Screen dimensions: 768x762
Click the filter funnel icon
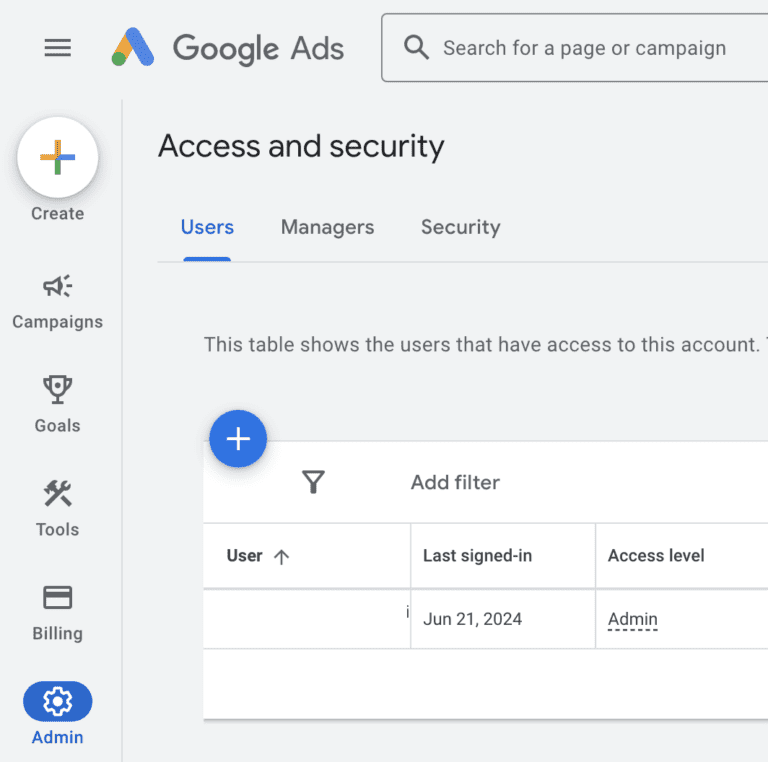[x=313, y=482]
